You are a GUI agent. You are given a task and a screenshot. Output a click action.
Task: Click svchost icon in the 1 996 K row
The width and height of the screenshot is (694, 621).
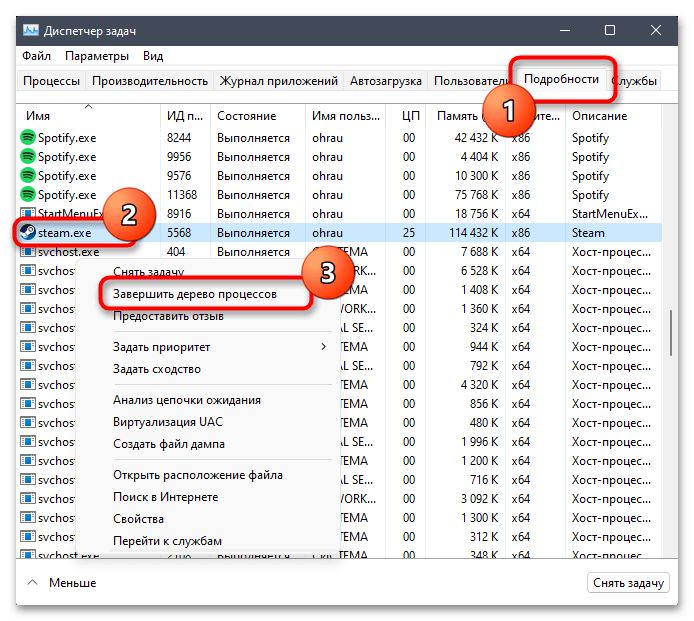27,442
